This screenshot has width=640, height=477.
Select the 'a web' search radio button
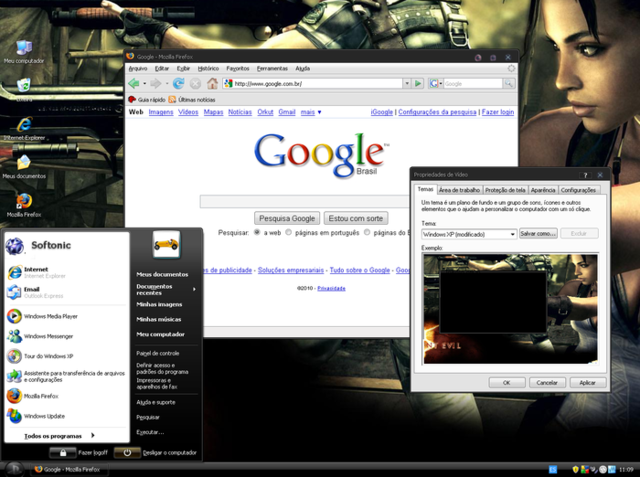[256, 232]
